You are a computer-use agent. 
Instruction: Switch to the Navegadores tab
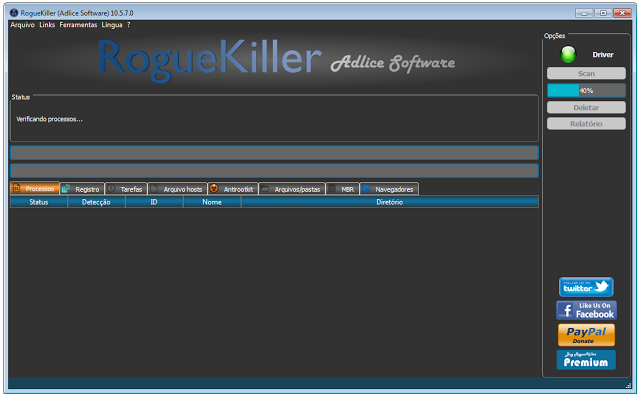click(389, 189)
